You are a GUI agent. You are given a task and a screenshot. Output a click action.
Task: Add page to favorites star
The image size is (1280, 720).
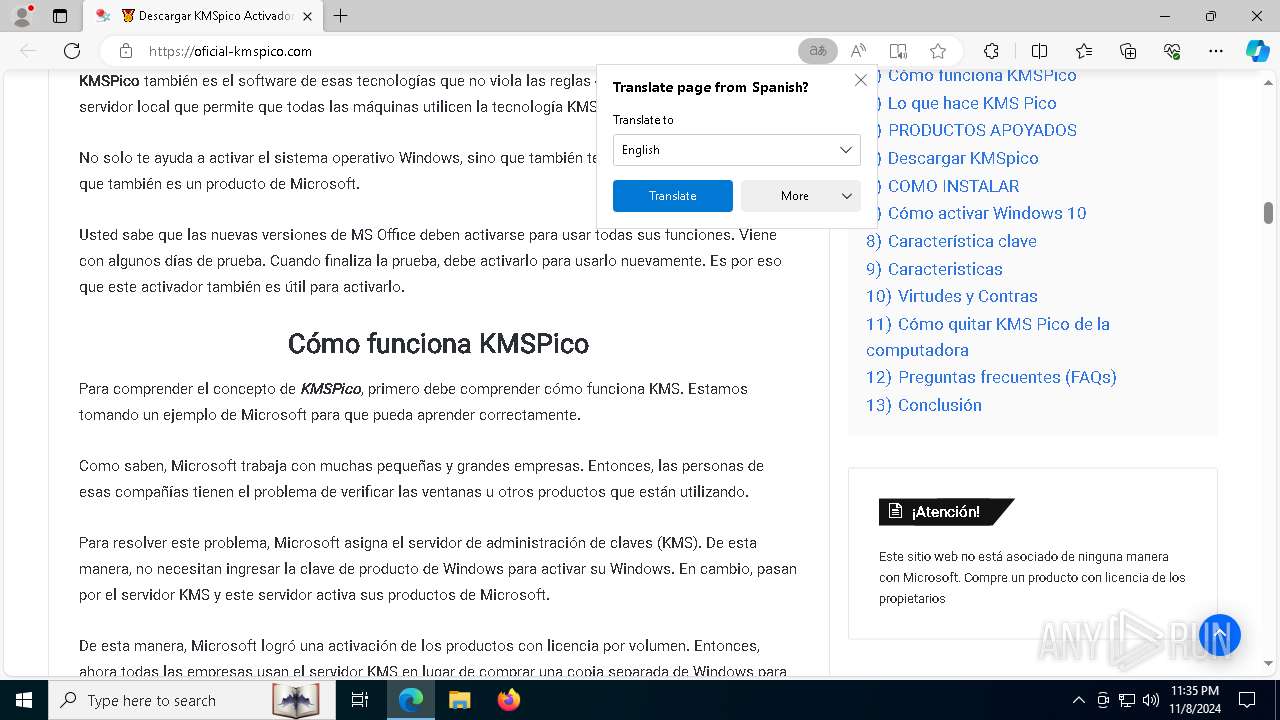pyautogui.click(x=938, y=51)
